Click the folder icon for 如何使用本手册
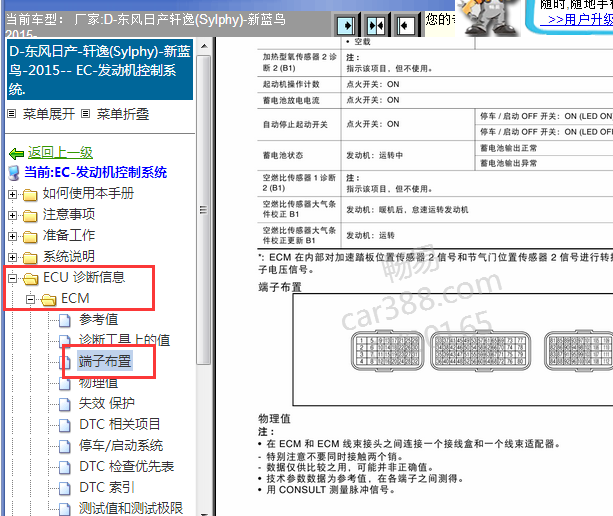Viewport: 613px width, 516px height. 30,194
